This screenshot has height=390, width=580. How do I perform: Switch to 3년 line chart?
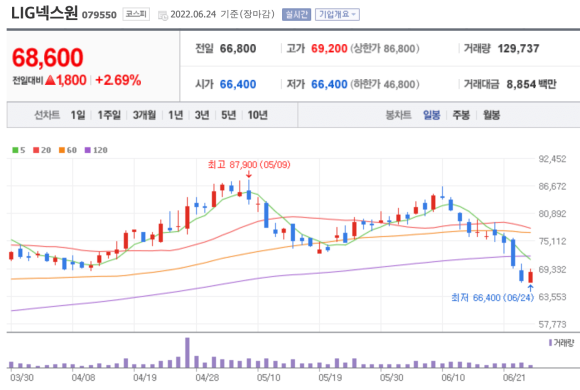point(202,115)
